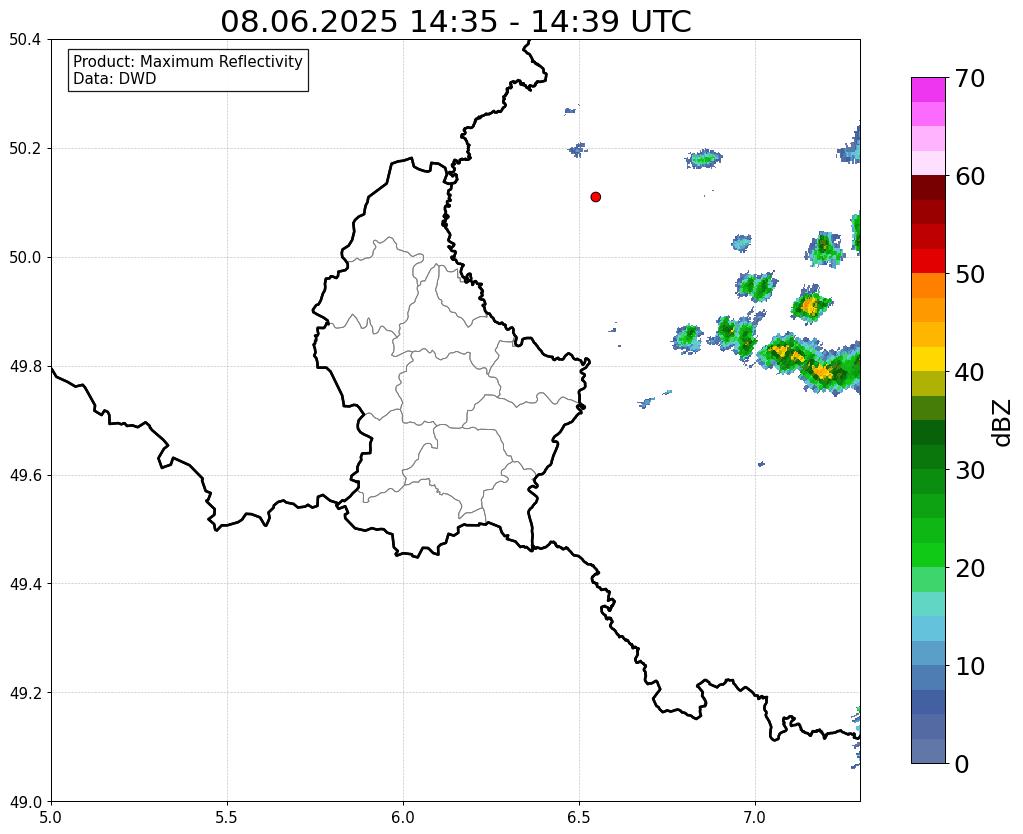The image size is (1023, 834).
Task: Click the 'dBZ' colorbar axis label
Action: [x=1003, y=422]
